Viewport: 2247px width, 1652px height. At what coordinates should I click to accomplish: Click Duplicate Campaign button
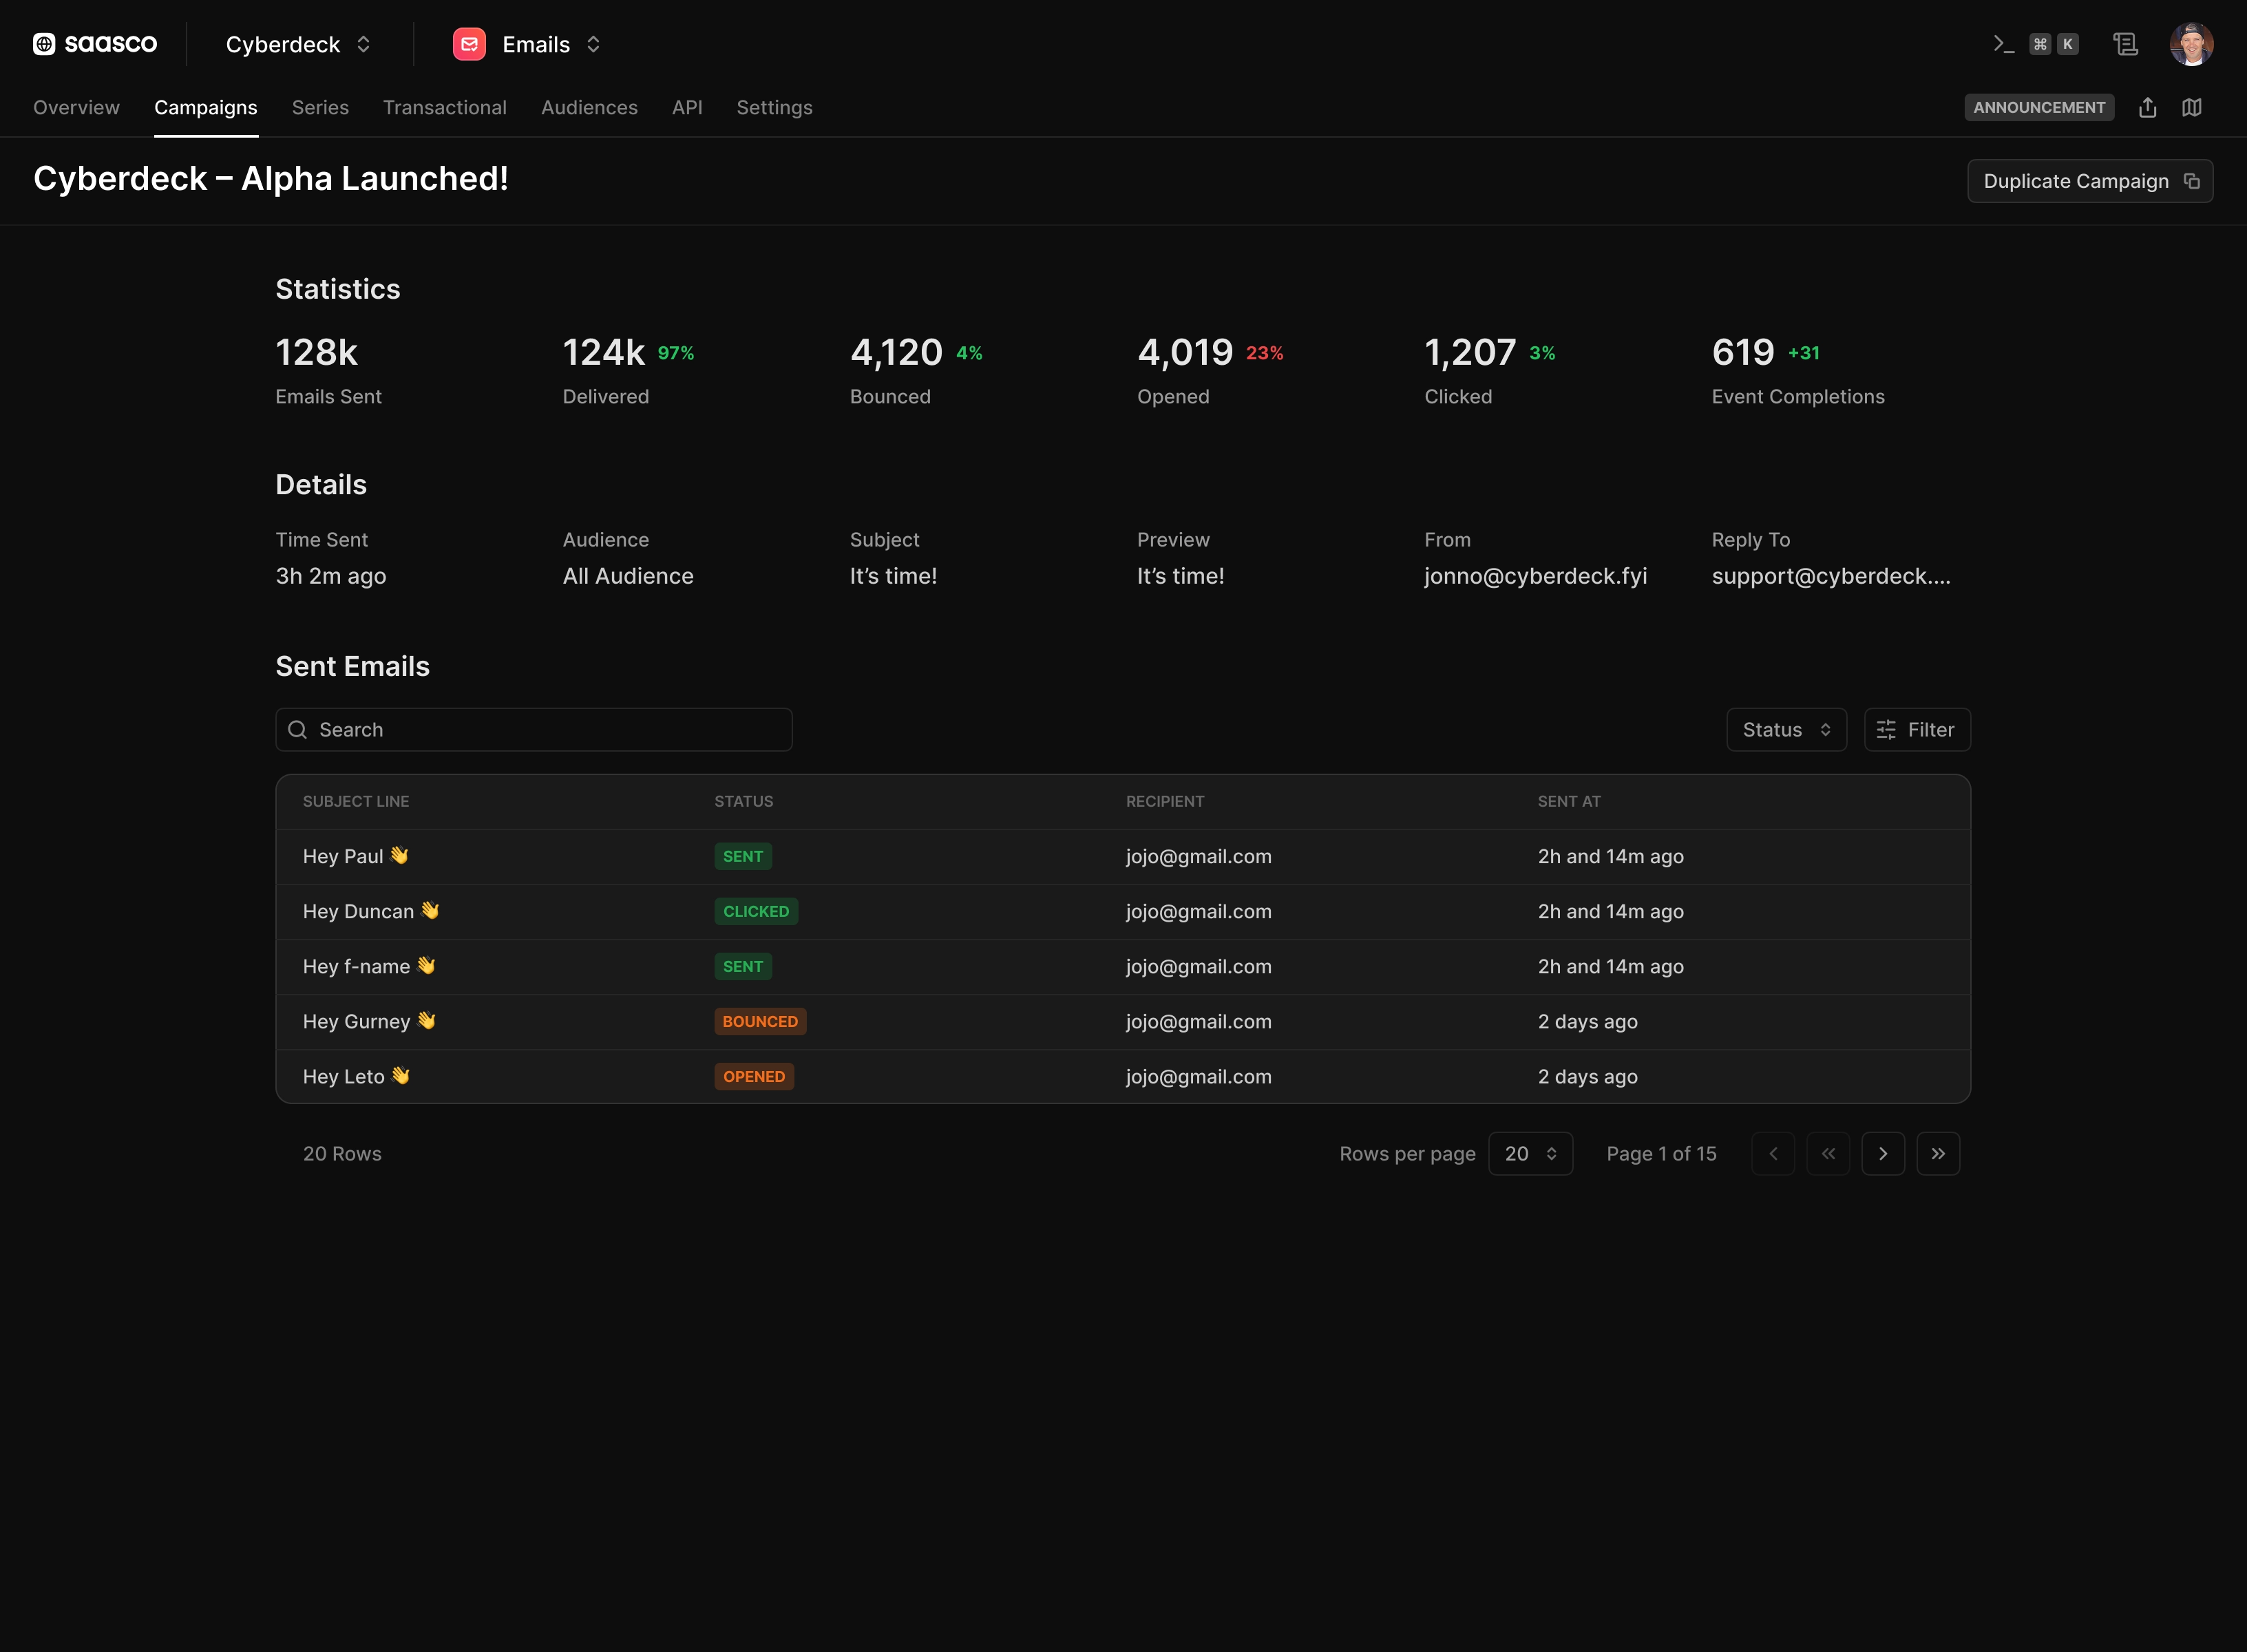[2090, 181]
